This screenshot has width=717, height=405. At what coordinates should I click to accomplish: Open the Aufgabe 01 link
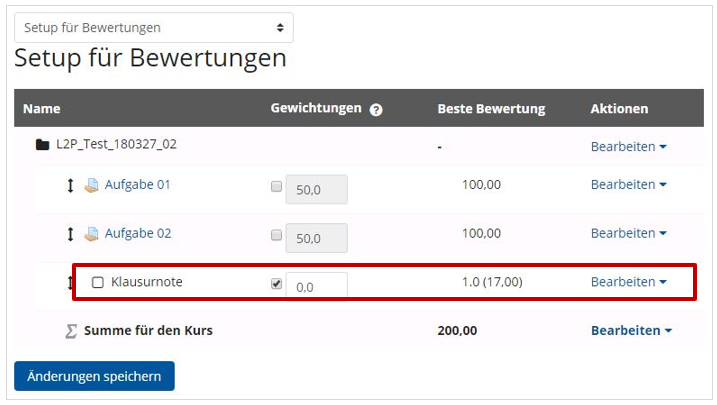tap(138, 185)
